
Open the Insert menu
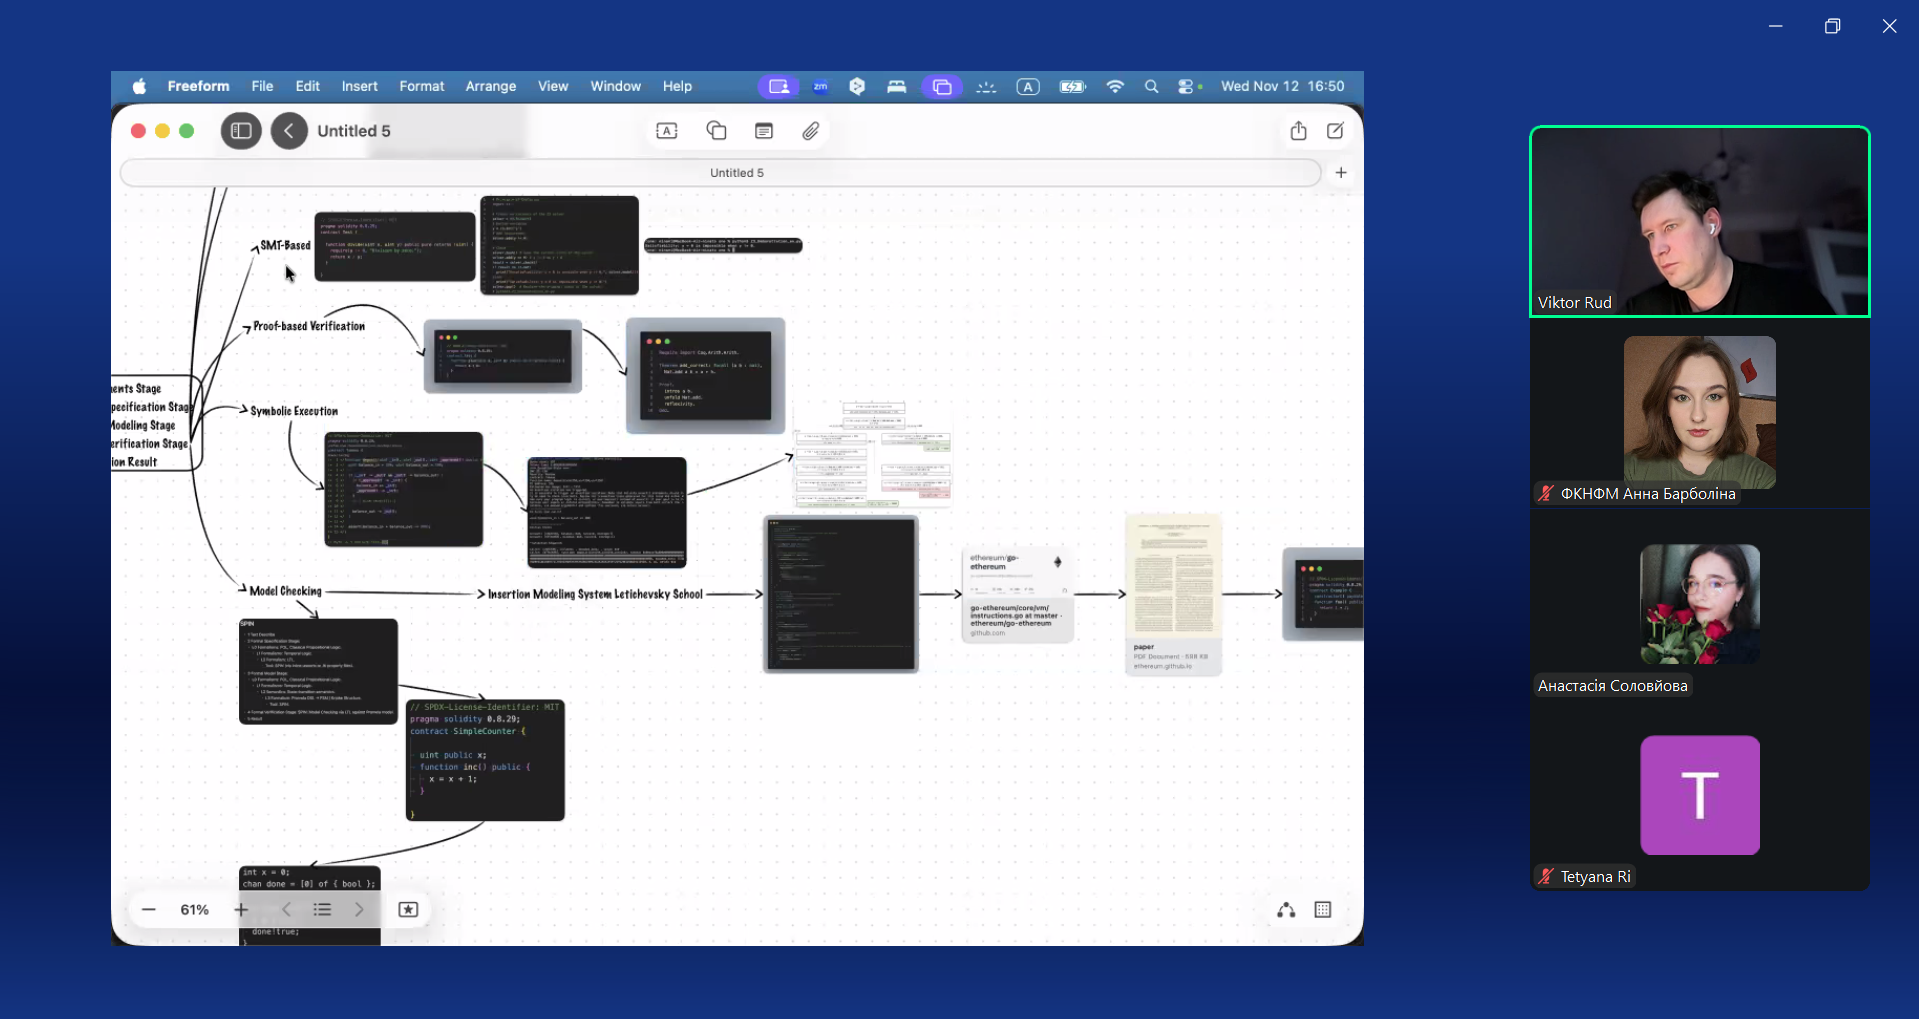pyautogui.click(x=359, y=87)
